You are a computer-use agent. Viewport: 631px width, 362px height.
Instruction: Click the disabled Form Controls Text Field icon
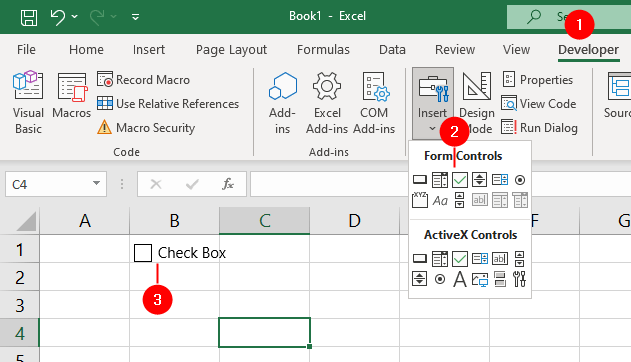[479, 200]
